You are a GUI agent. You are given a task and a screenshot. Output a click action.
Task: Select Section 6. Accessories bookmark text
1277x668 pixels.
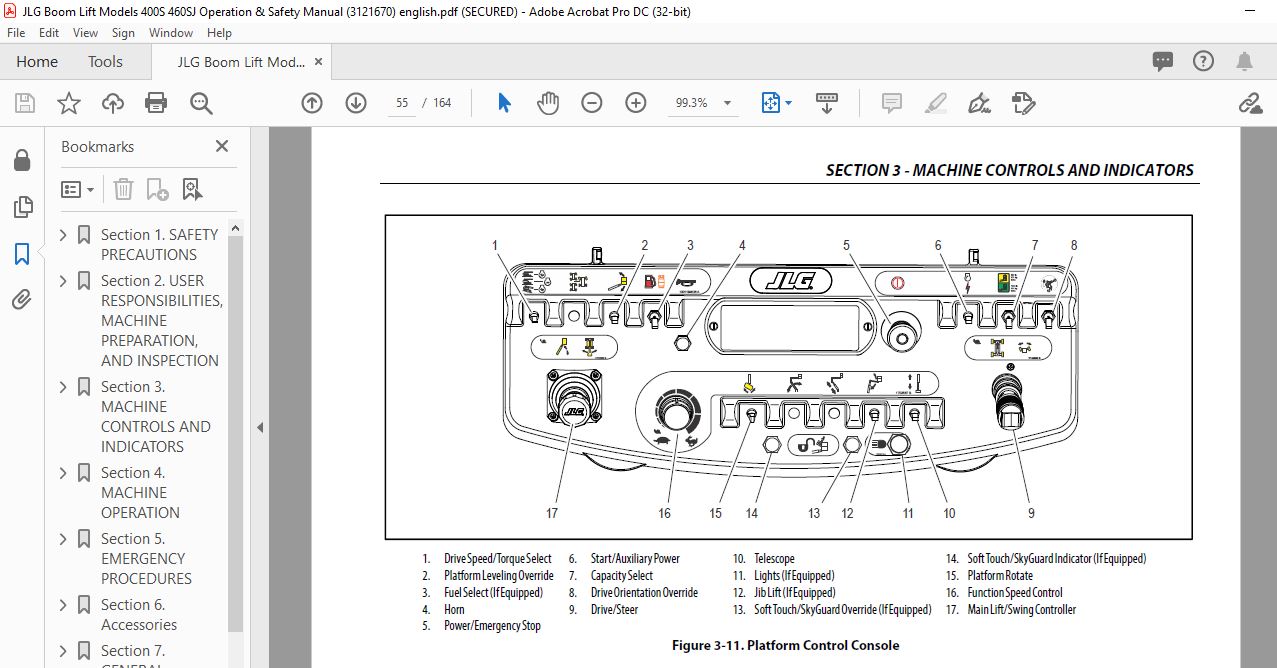click(139, 614)
